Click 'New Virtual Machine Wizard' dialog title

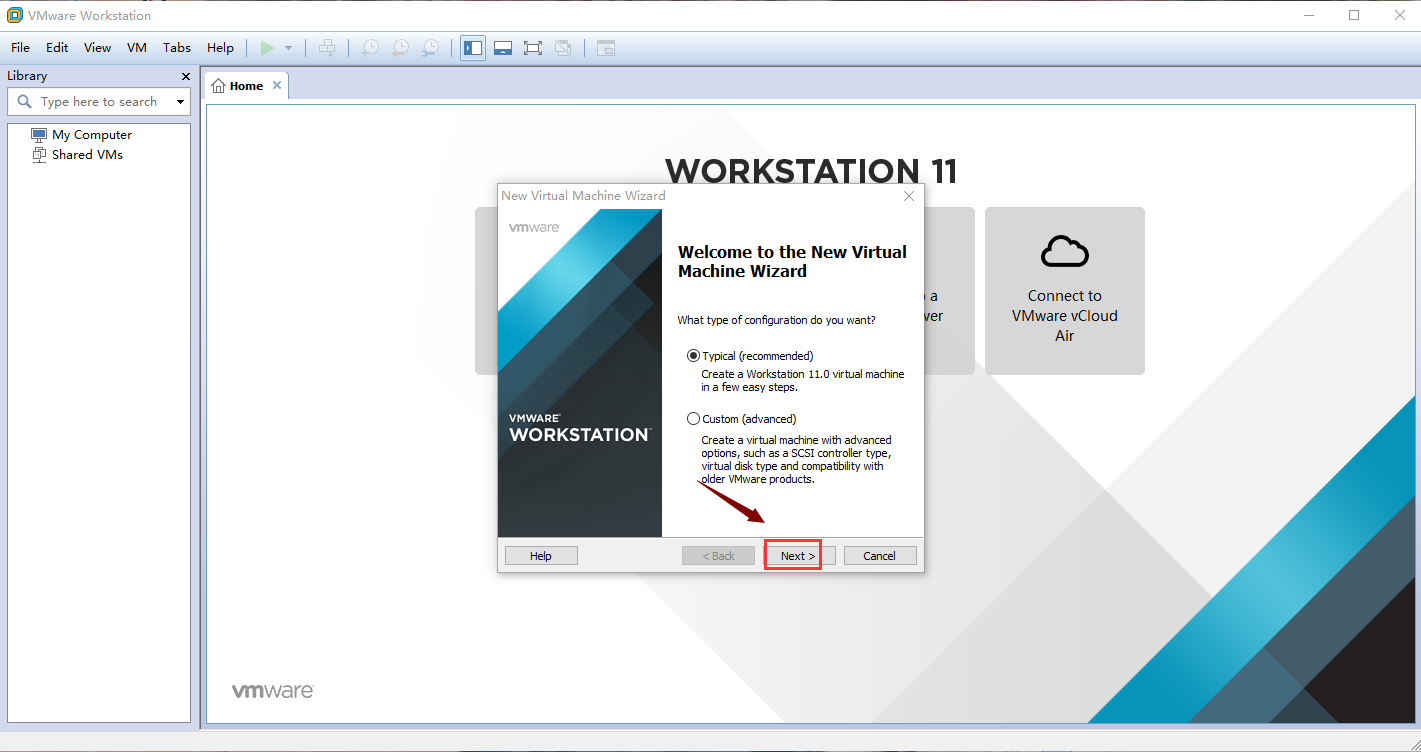click(583, 196)
